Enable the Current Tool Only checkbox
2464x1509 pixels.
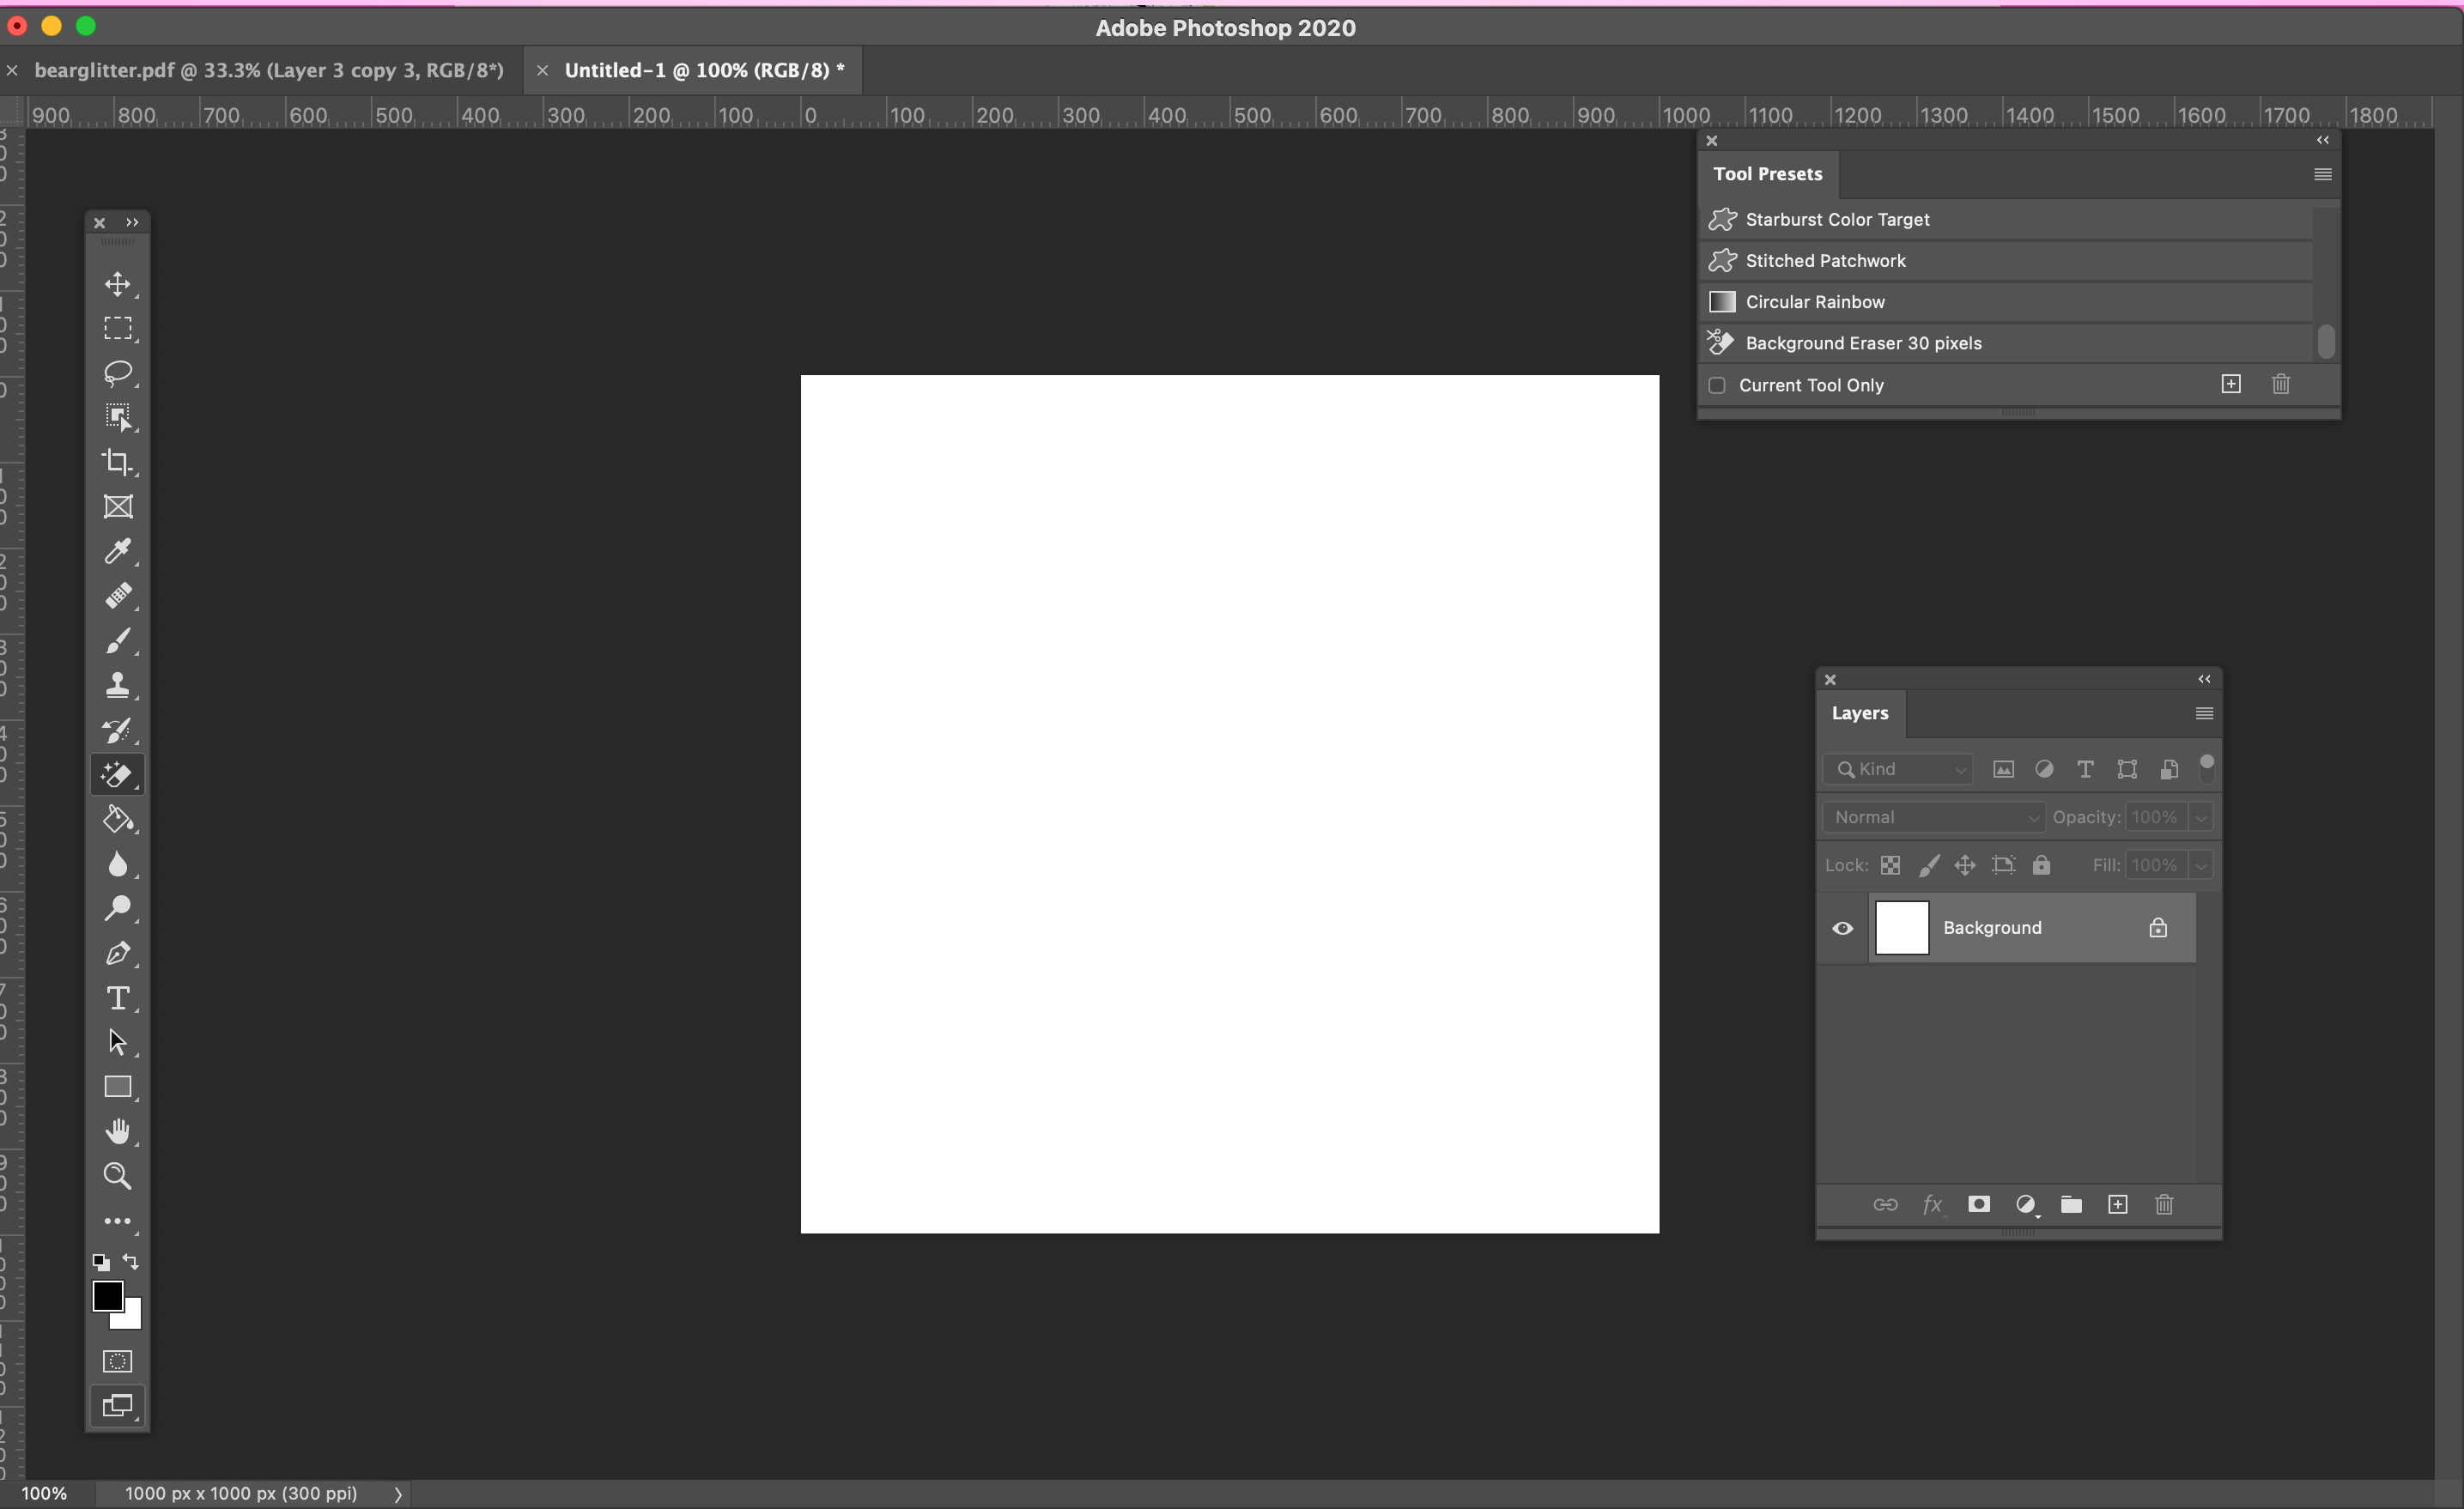(1716, 385)
